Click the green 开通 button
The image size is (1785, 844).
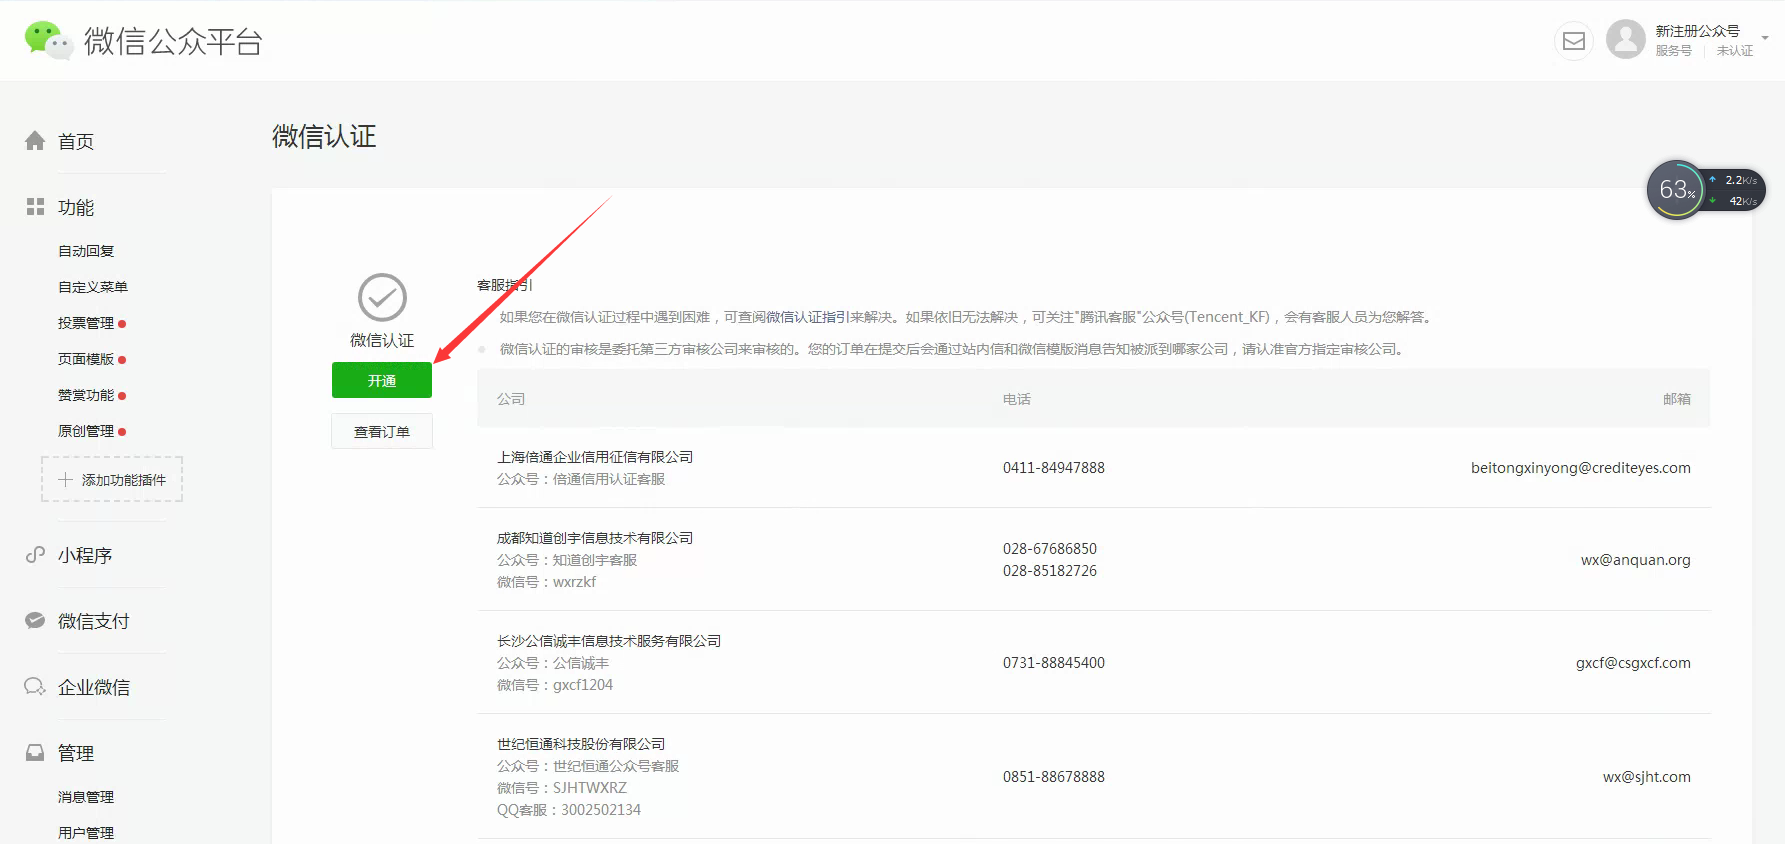click(382, 380)
